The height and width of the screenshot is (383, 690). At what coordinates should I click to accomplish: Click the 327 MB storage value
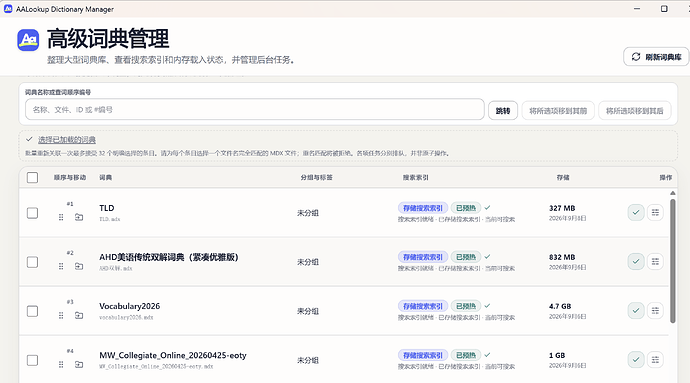[562, 208]
